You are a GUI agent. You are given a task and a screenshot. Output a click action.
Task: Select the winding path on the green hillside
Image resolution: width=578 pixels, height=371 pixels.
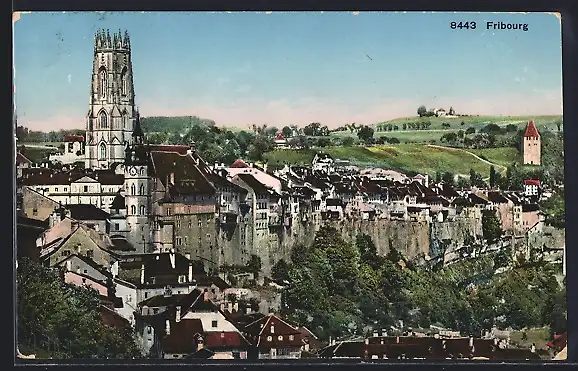[x=468, y=156]
